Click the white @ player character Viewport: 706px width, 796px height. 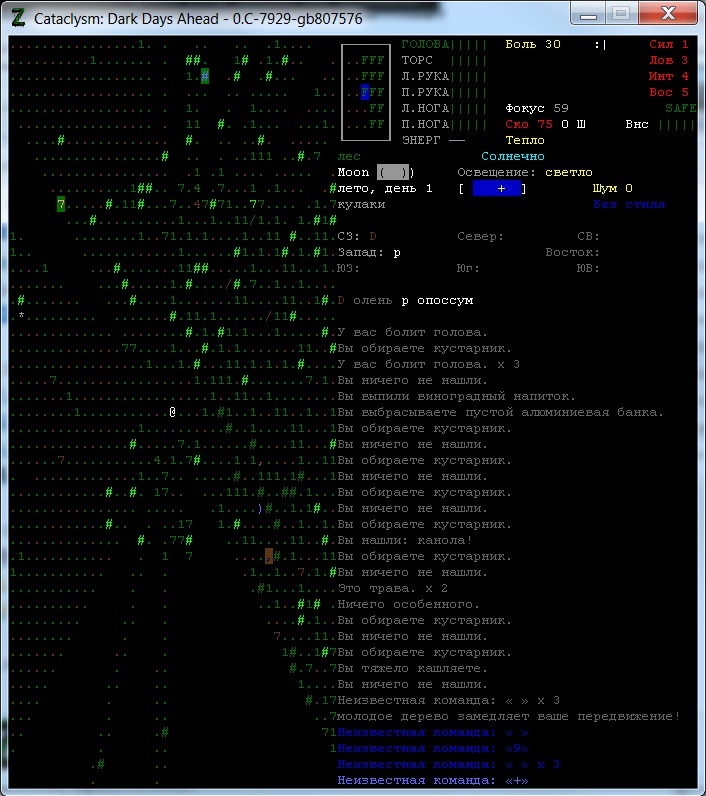(x=172, y=412)
